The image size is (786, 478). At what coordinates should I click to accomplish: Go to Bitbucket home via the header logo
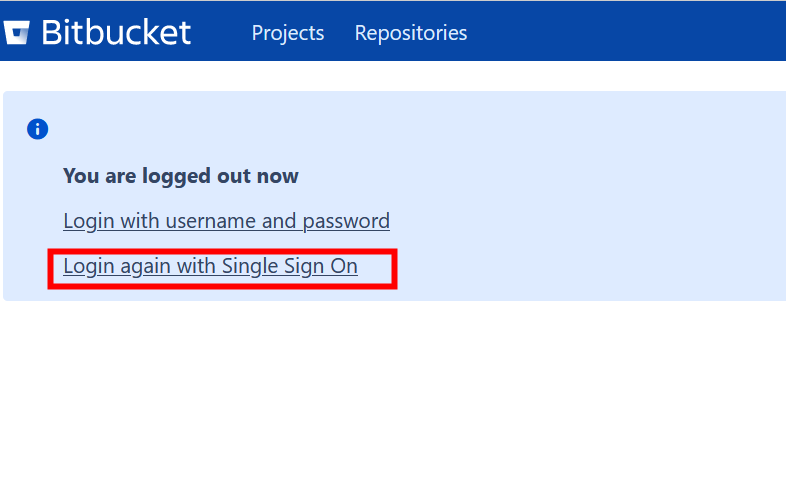coord(97,32)
